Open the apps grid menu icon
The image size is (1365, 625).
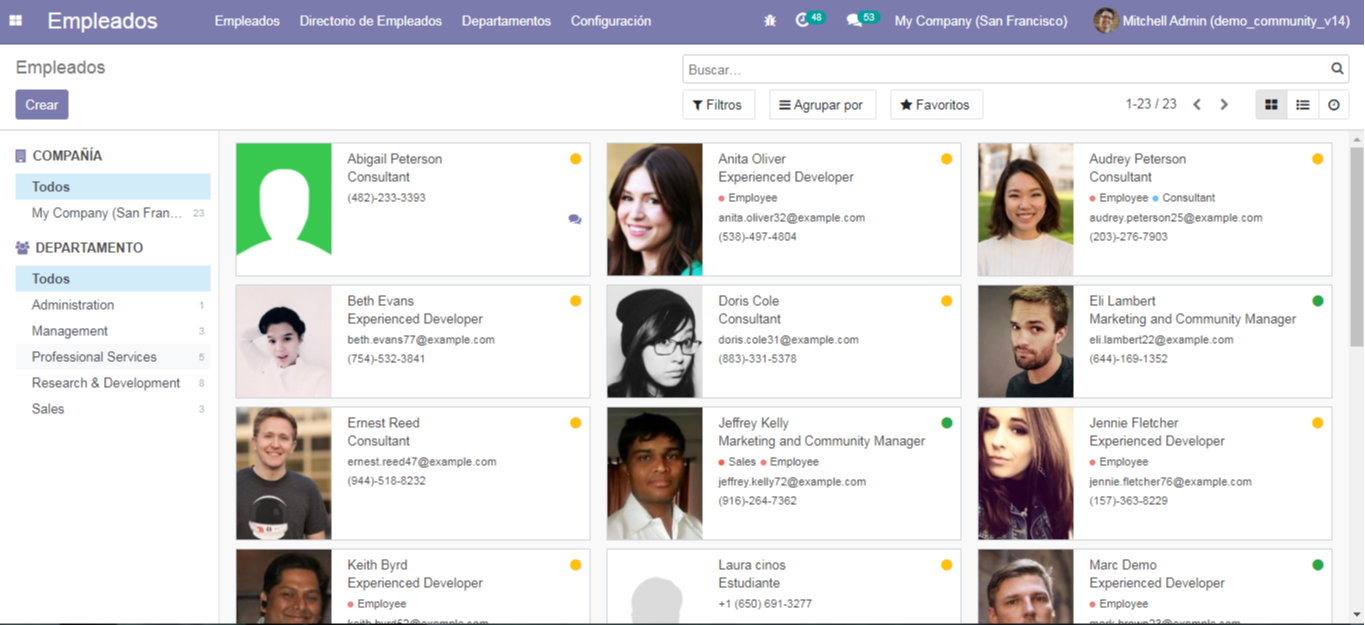click(16, 21)
